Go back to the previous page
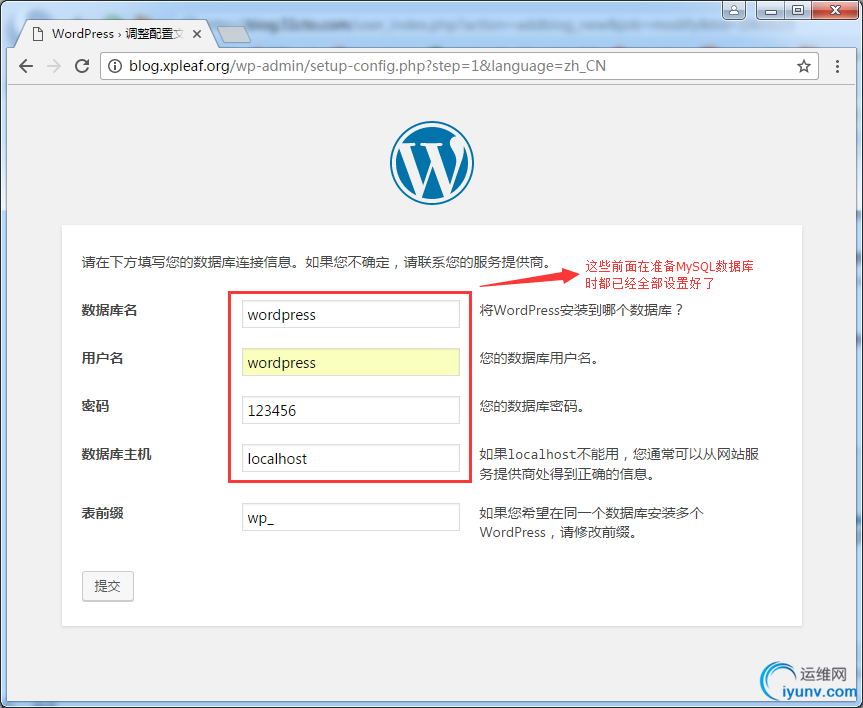The width and height of the screenshot is (863, 708). click(26, 67)
